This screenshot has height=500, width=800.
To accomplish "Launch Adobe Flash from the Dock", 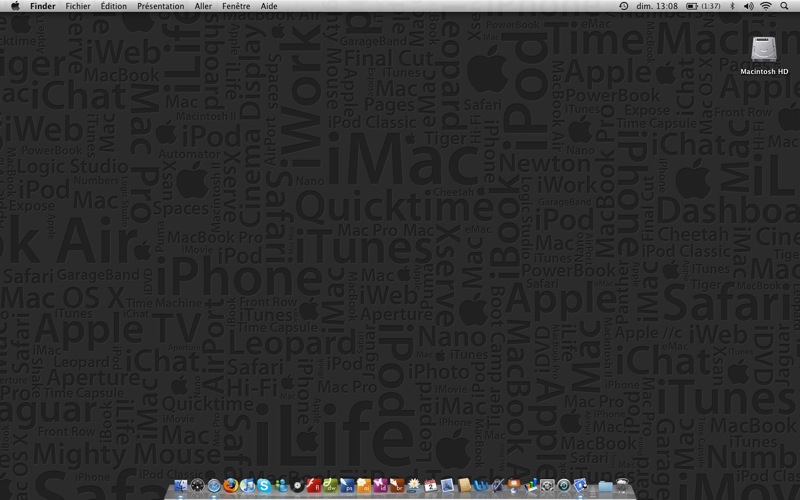I will 314,485.
